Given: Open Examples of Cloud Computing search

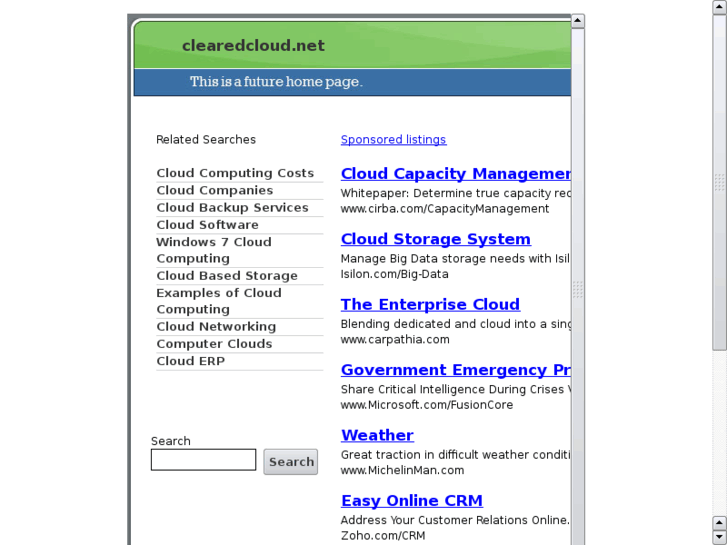Looking at the screenshot, I should (219, 301).
